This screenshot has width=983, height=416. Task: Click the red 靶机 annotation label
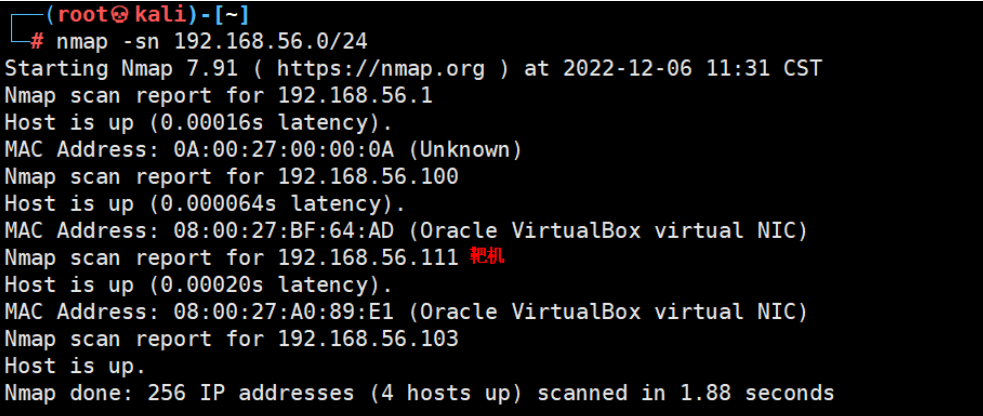(x=487, y=257)
